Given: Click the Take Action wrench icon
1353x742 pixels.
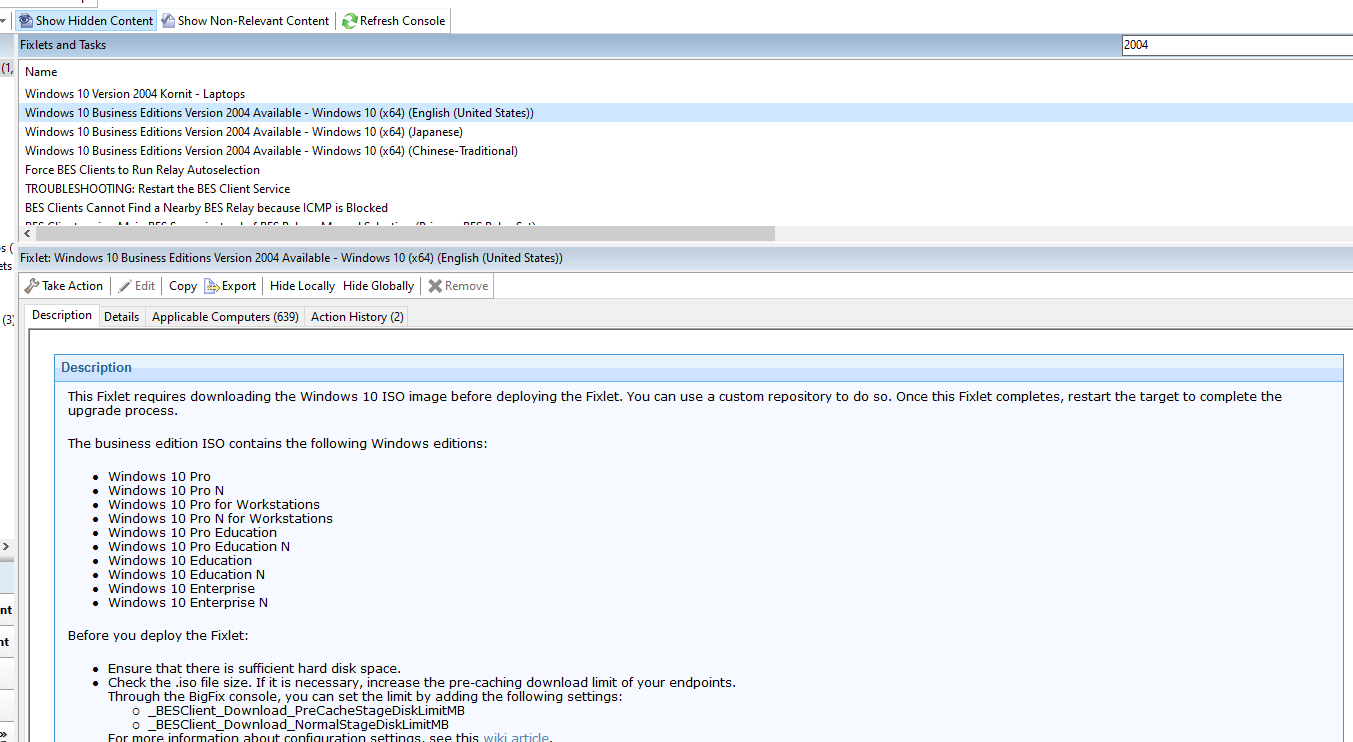Looking at the screenshot, I should click(x=32, y=286).
